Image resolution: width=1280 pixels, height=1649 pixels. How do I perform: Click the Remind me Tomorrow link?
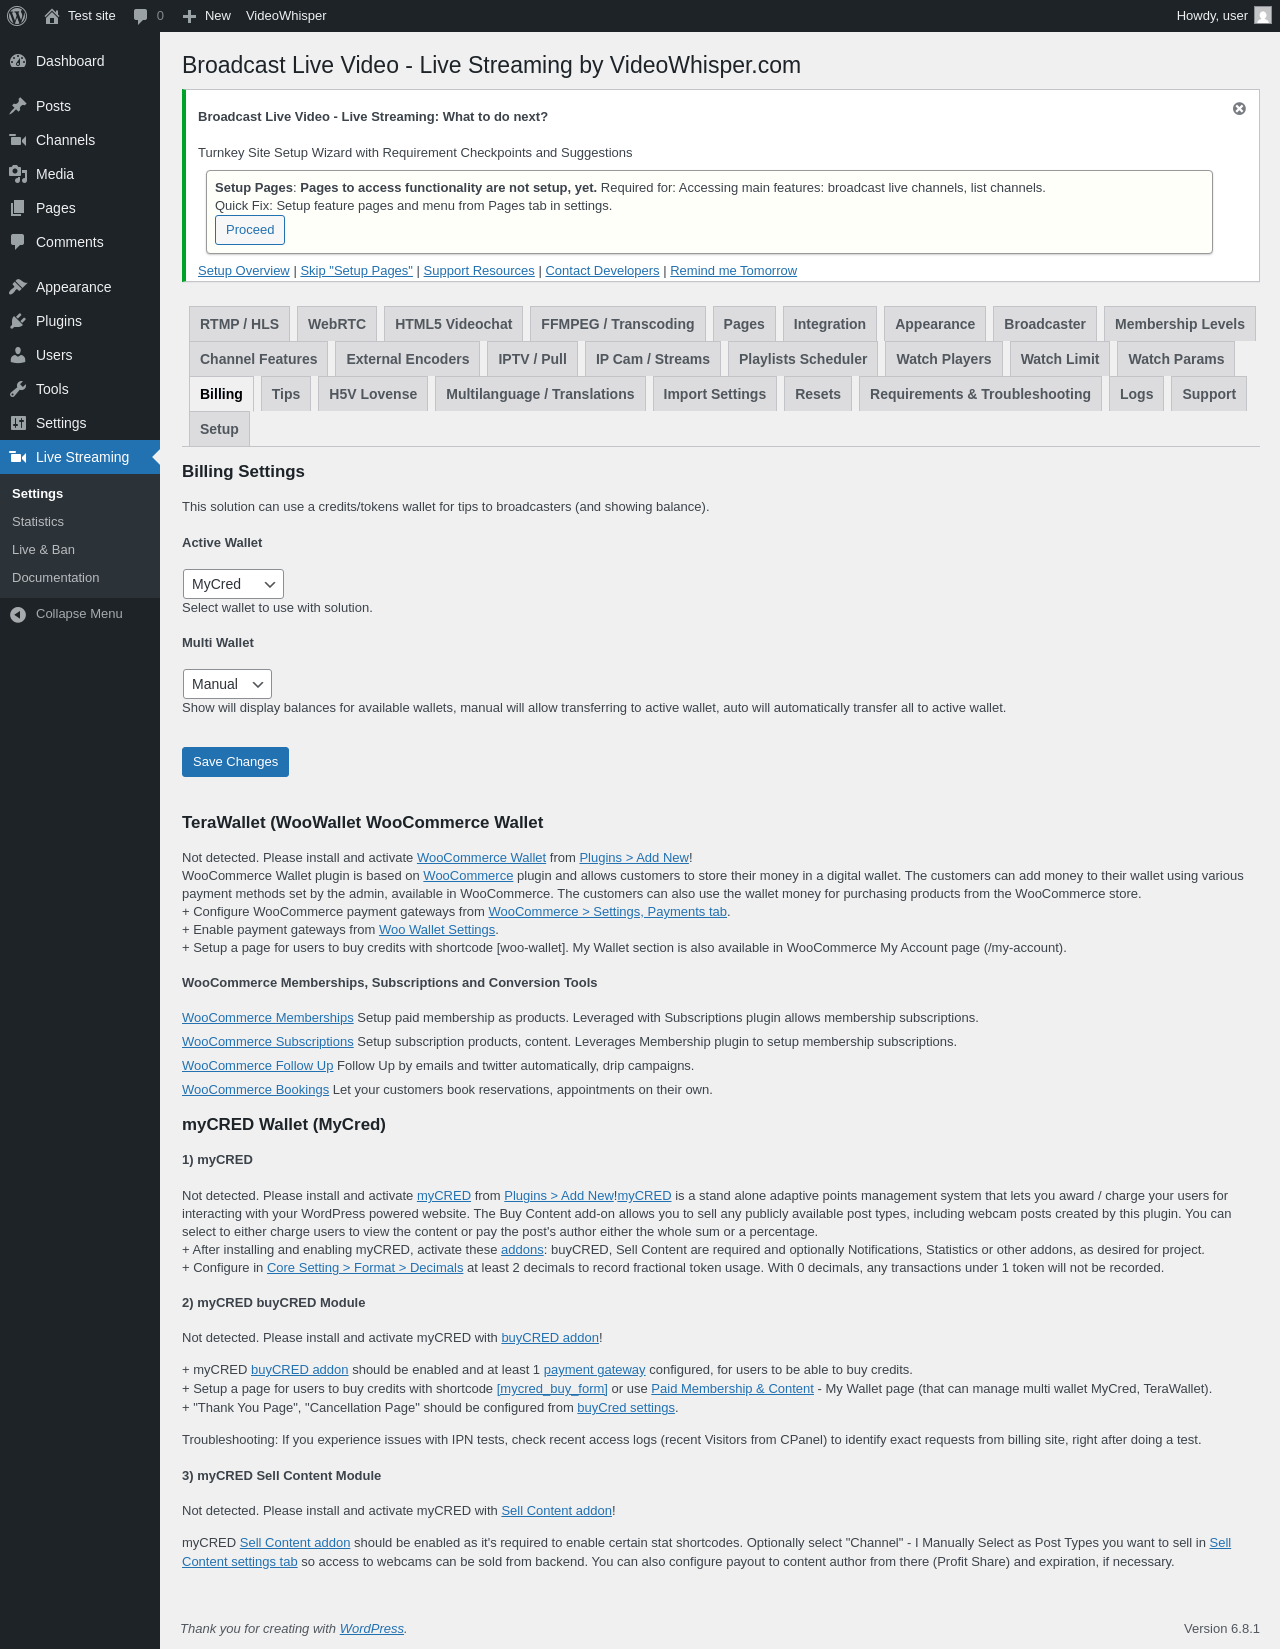pyautogui.click(x=734, y=271)
